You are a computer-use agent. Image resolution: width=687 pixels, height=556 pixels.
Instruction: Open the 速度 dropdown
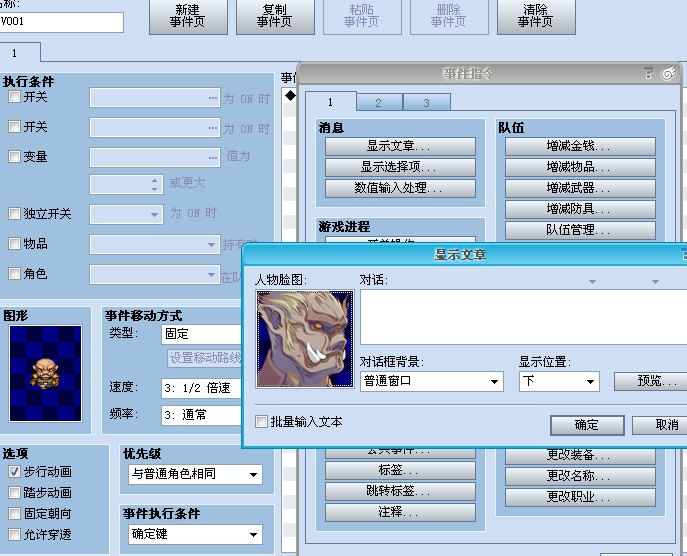pos(202,388)
